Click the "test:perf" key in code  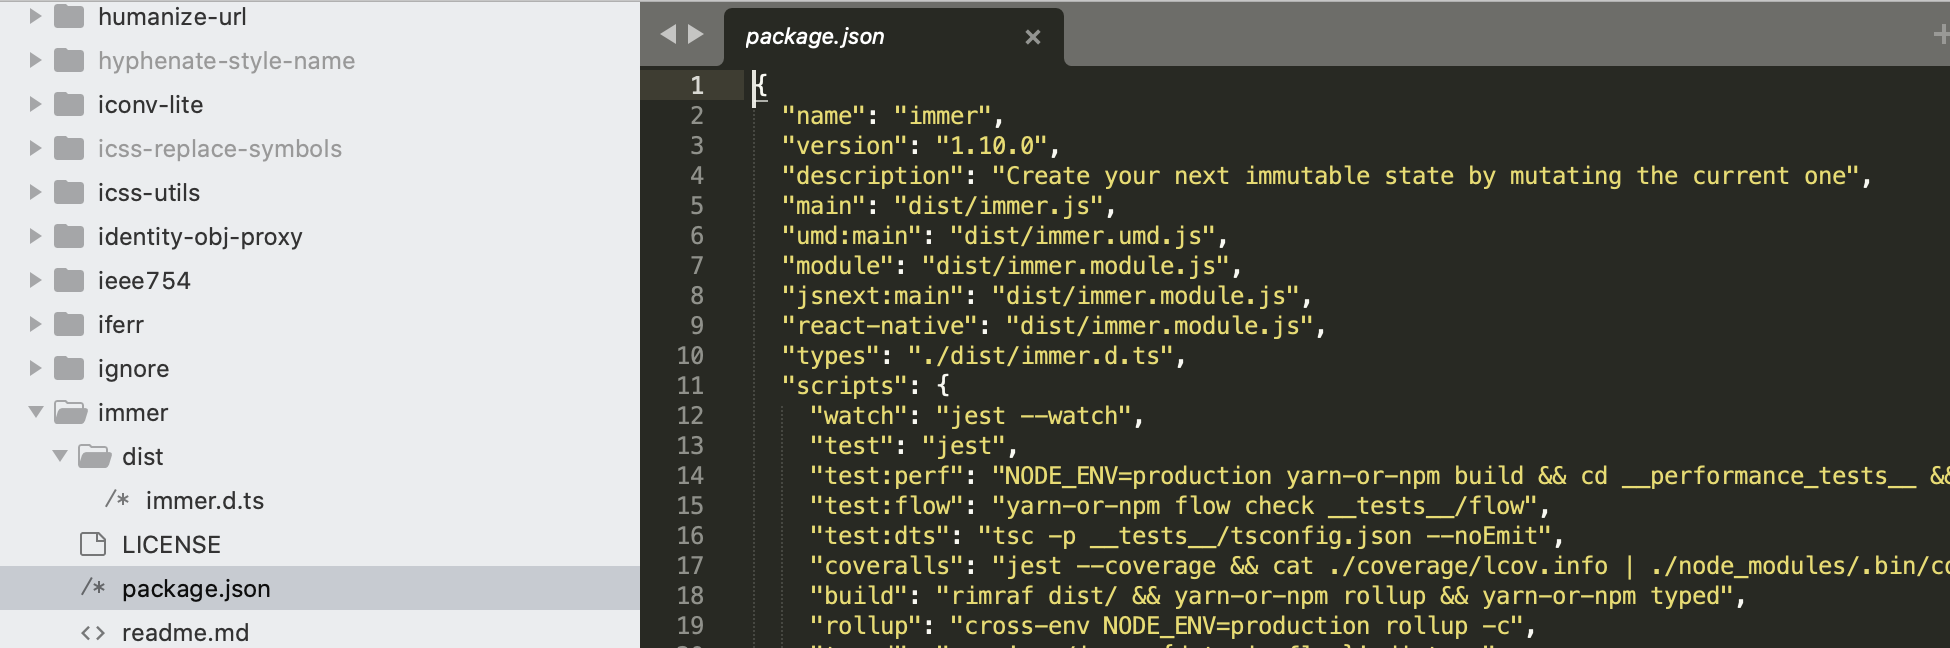coord(887,475)
